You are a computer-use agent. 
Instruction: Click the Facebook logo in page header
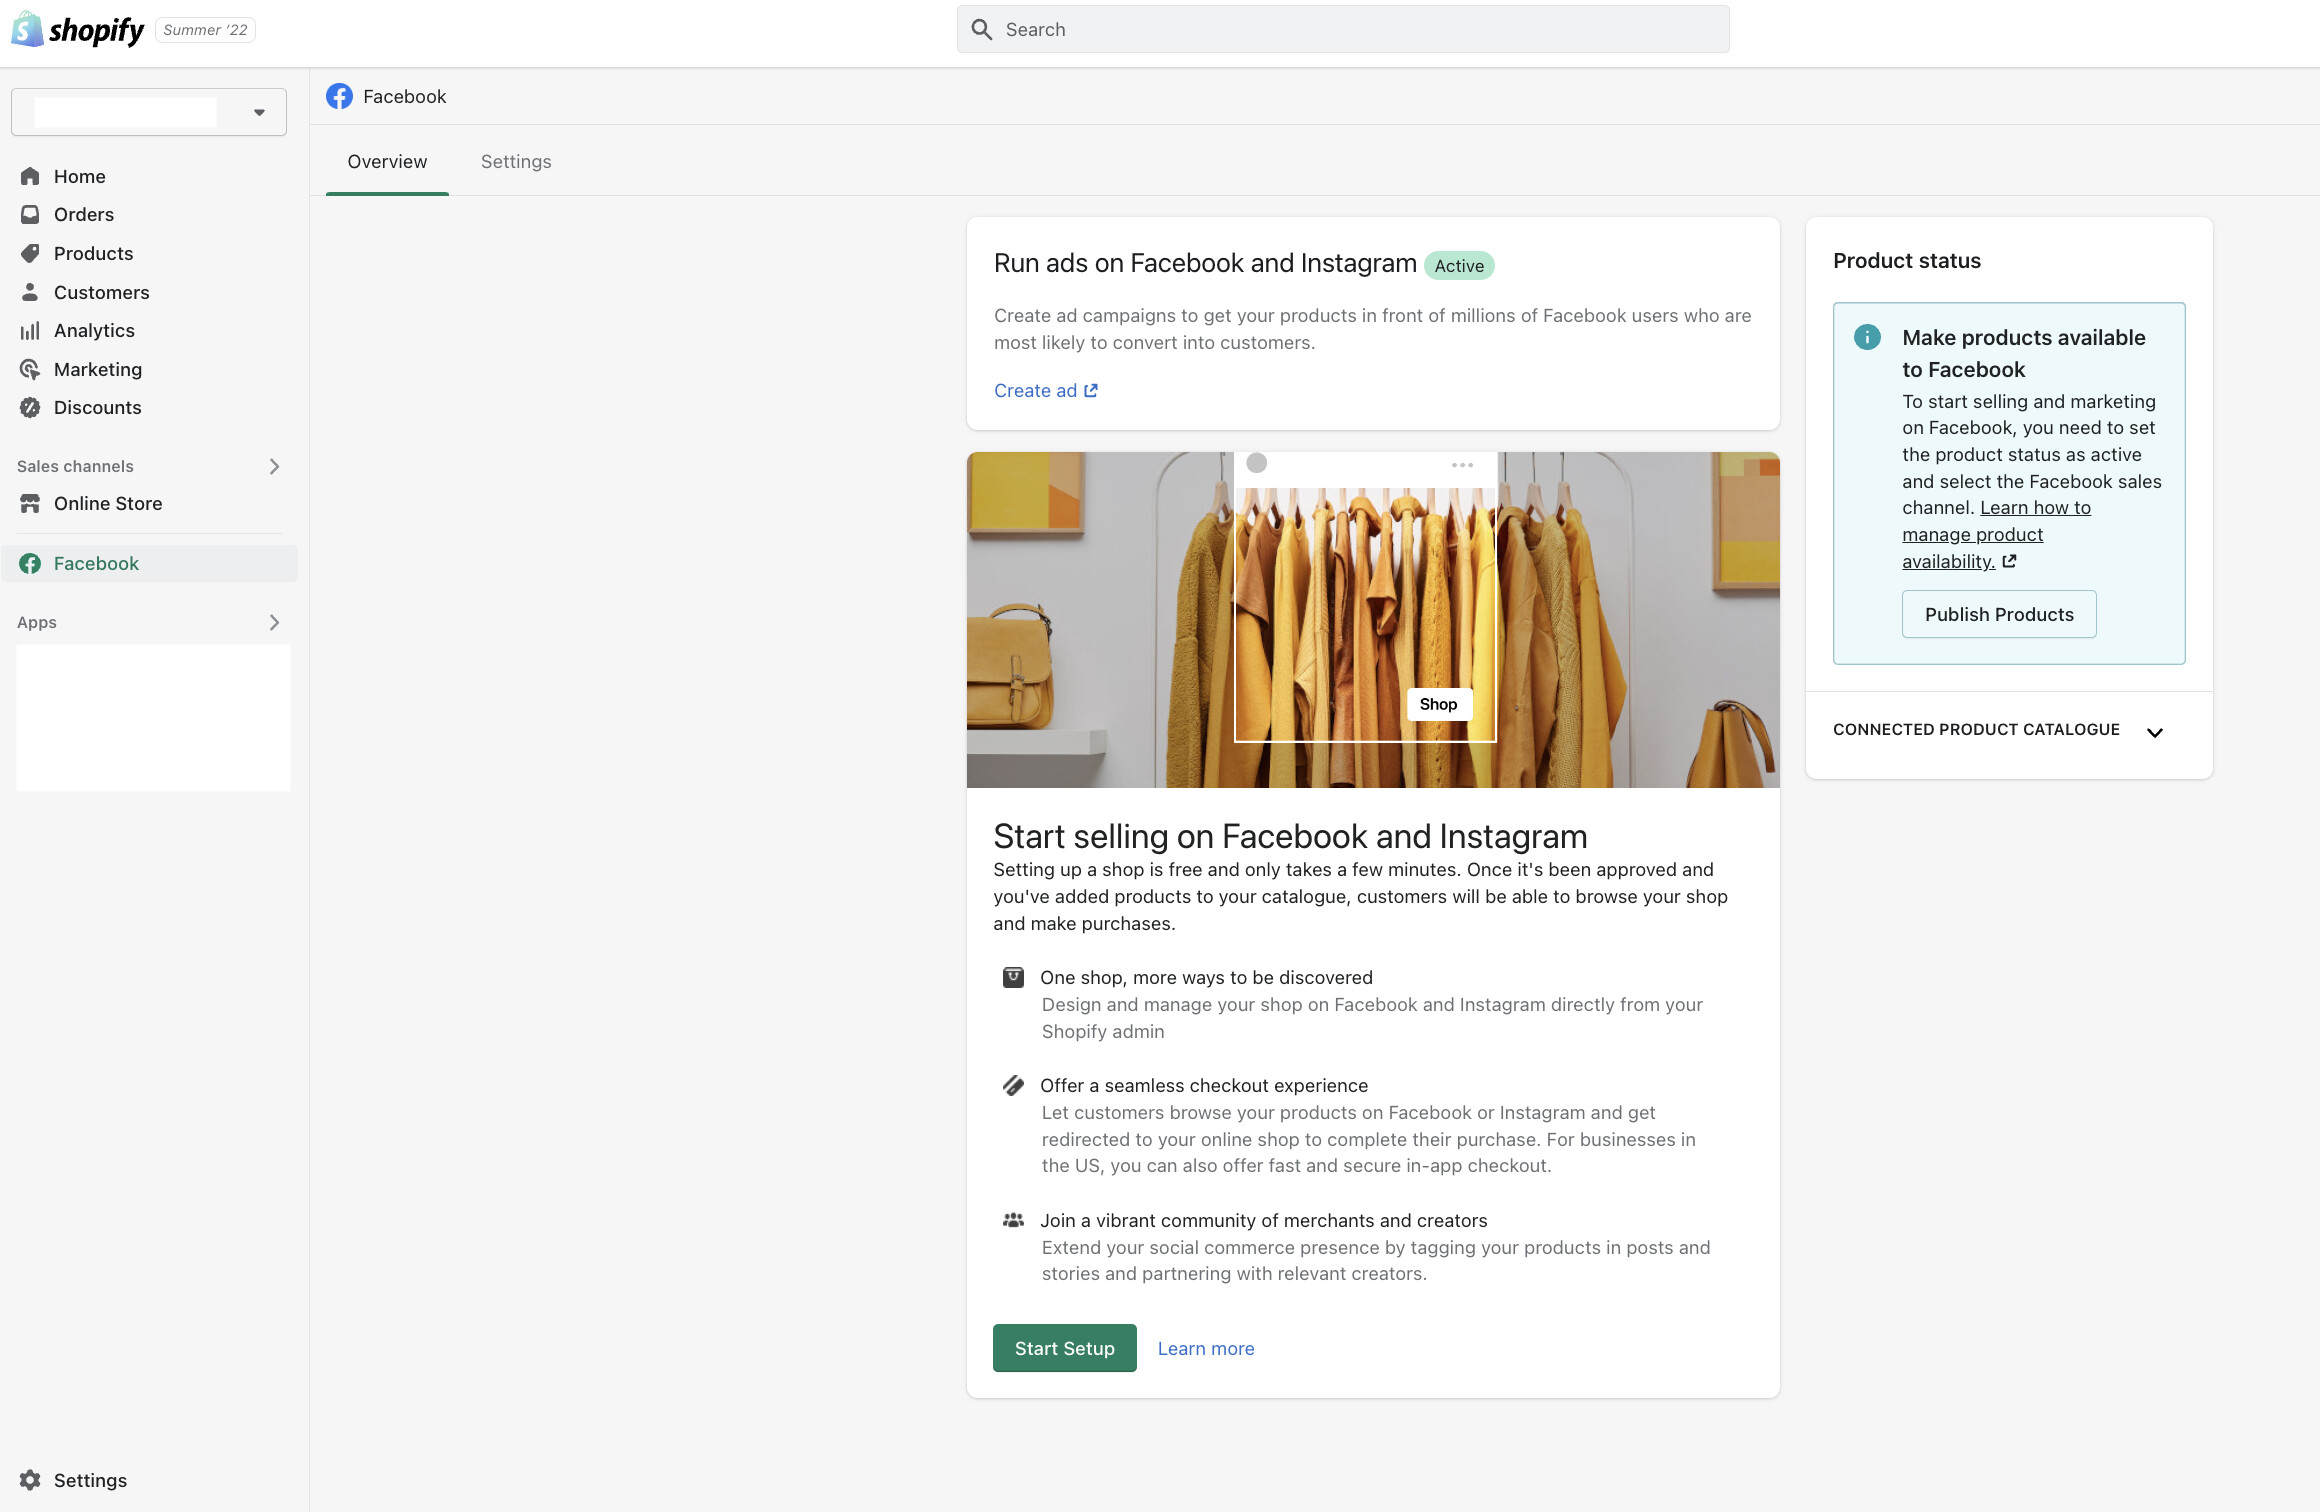point(339,96)
